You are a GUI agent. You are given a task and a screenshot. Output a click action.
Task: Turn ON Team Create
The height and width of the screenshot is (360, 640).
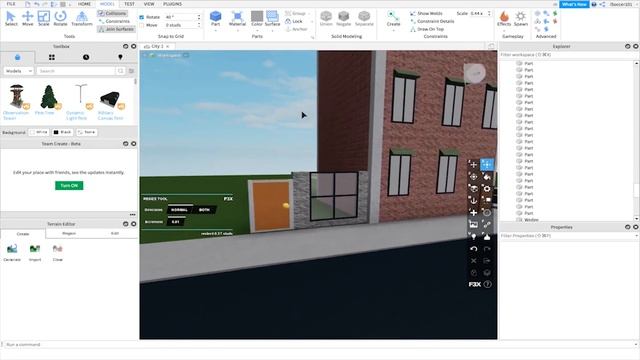[69, 186]
